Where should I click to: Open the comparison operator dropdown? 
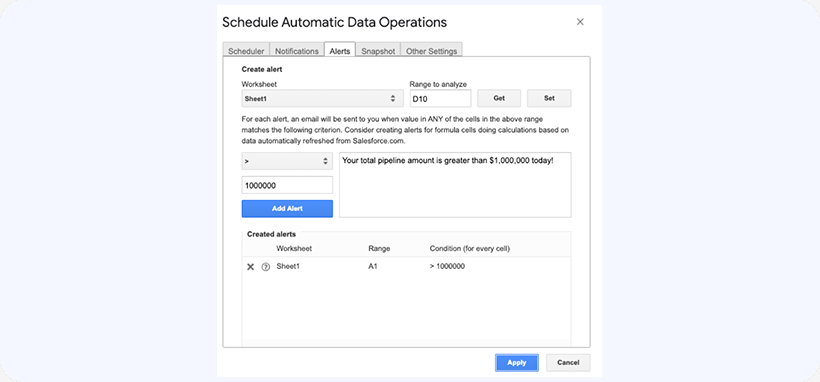pos(287,161)
